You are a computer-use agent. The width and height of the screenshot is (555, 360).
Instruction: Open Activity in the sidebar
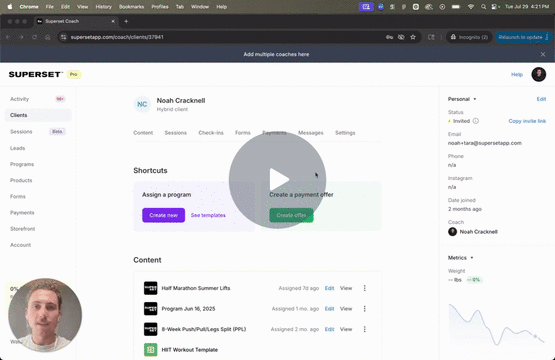pos(38,99)
